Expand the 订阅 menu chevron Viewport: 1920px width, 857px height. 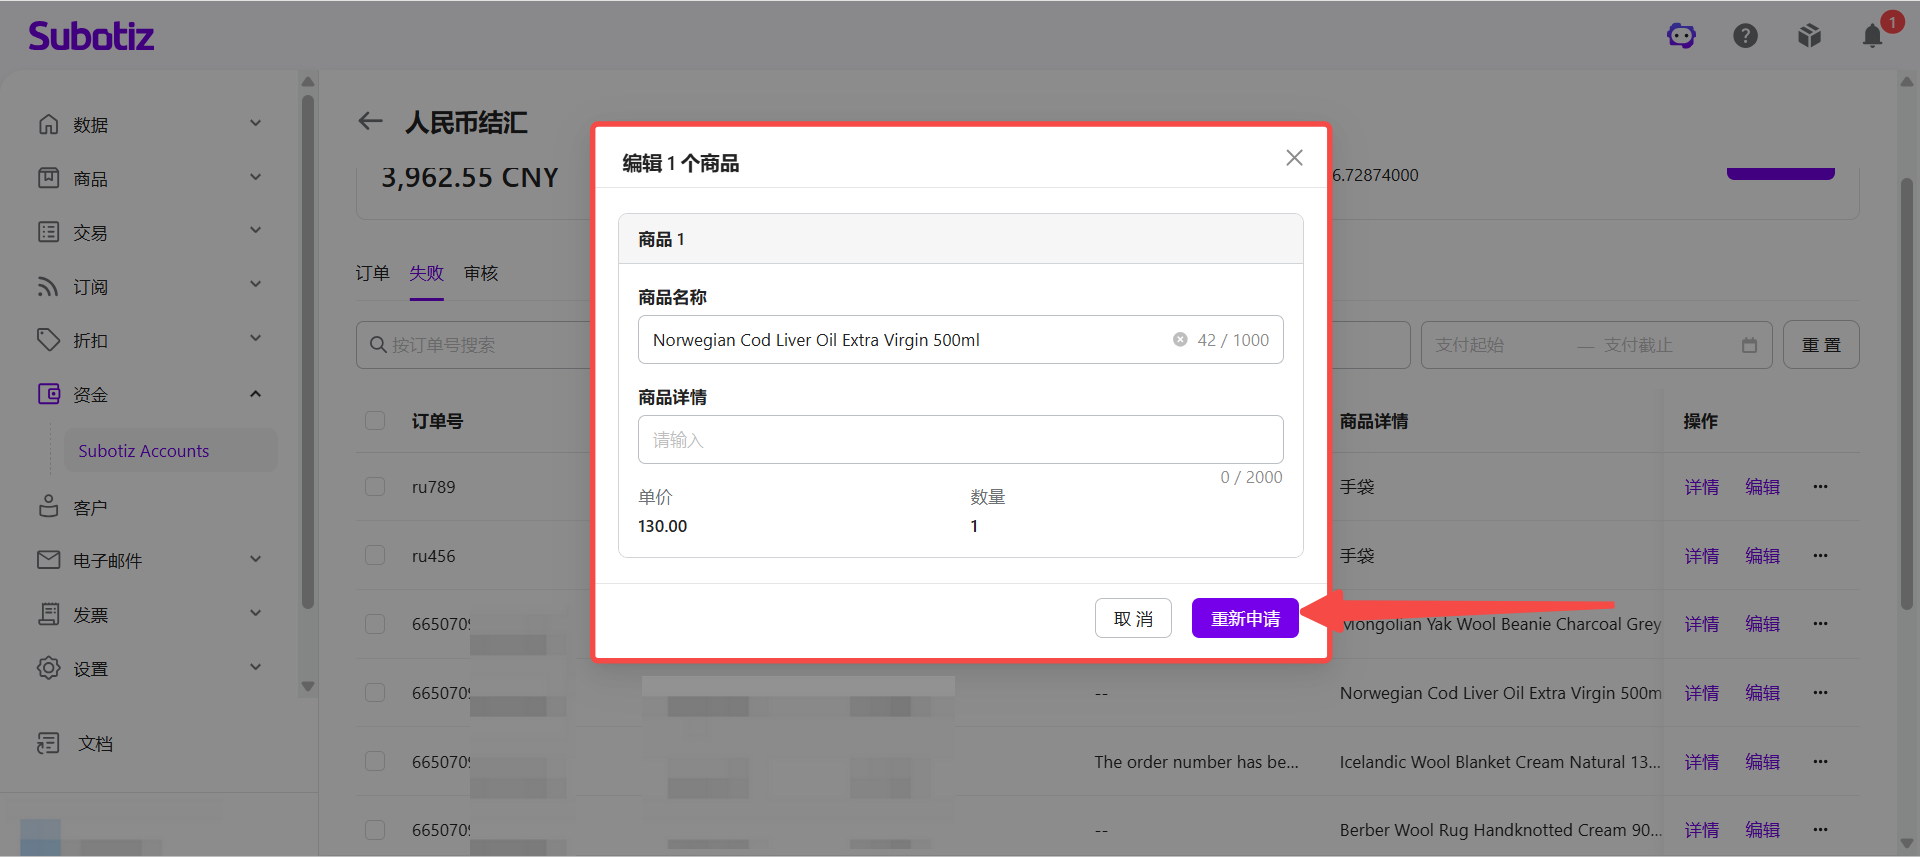click(256, 286)
